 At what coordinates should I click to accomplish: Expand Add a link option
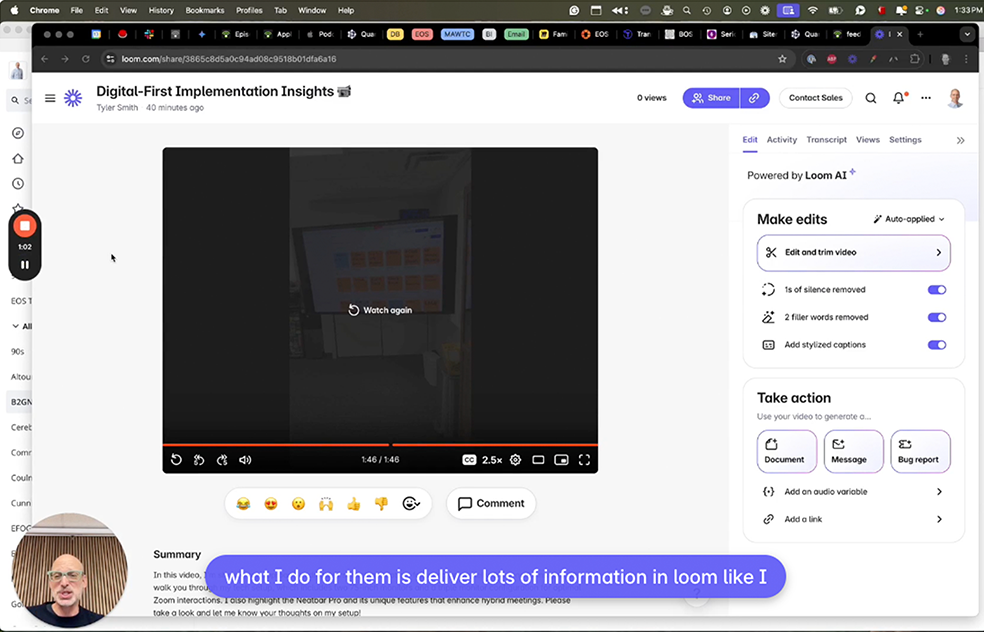[x=853, y=520]
